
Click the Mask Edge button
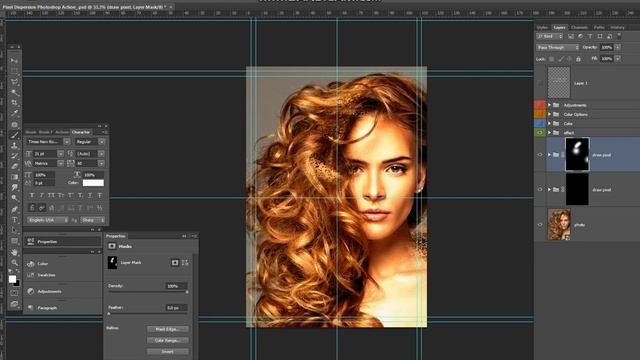(x=168, y=329)
